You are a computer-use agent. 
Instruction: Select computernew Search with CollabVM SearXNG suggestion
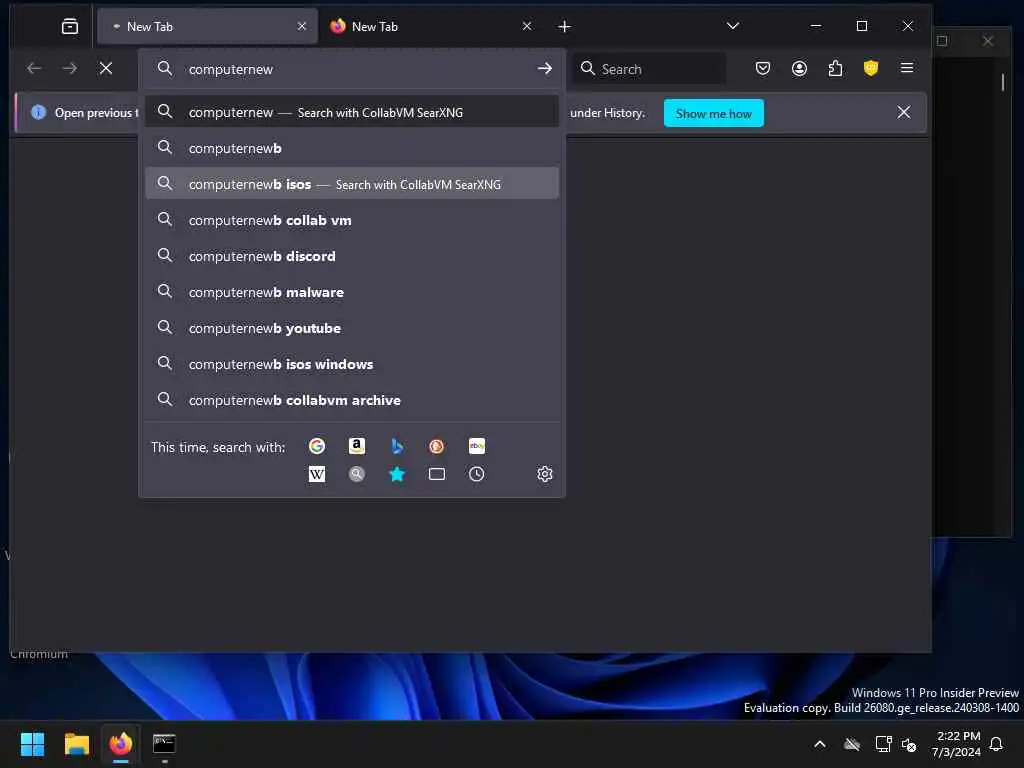351,112
